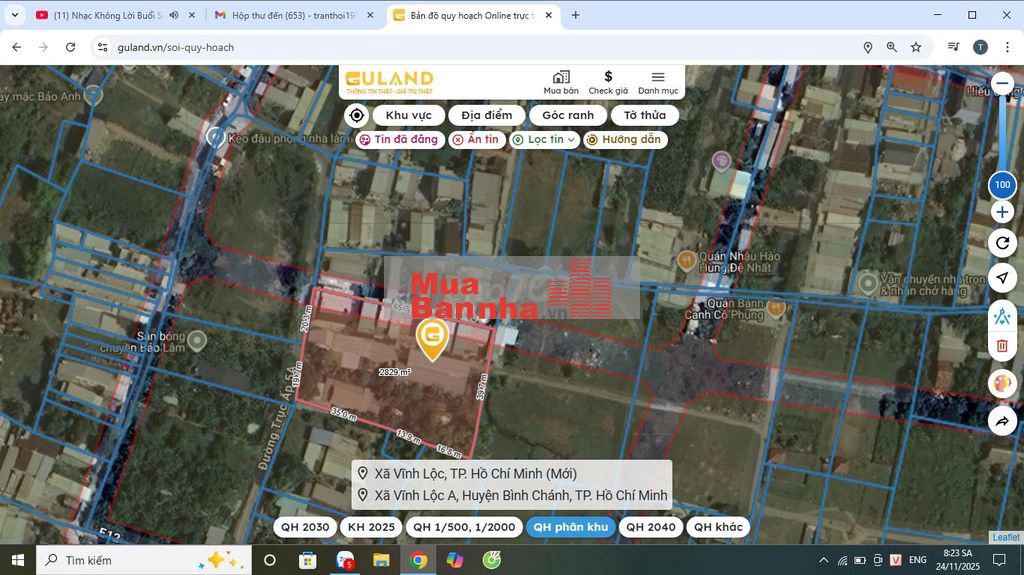
Task: Click the Hướng dẫn button
Action: tap(624, 140)
